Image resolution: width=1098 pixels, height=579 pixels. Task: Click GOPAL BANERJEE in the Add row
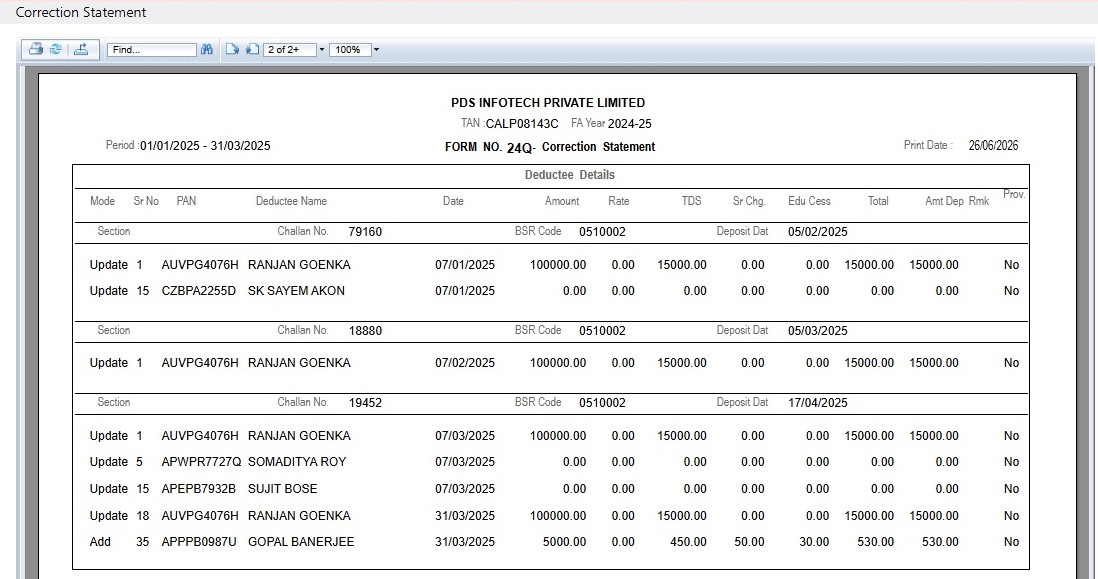tap(301, 542)
